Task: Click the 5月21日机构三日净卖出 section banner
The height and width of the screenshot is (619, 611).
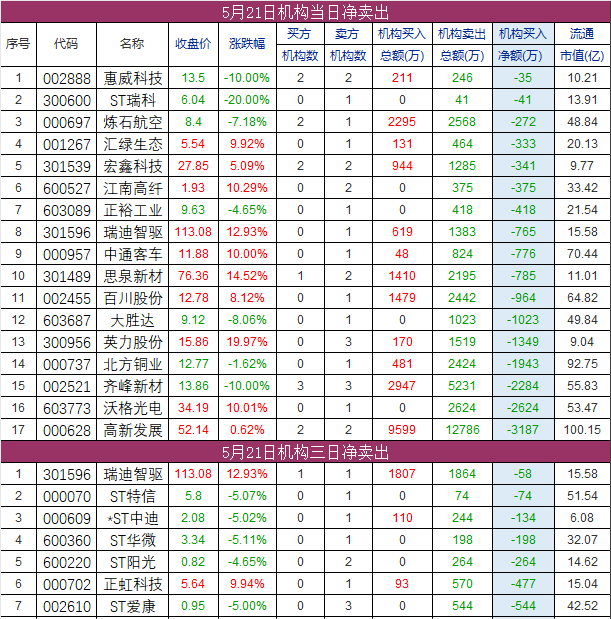Action: click(x=305, y=452)
